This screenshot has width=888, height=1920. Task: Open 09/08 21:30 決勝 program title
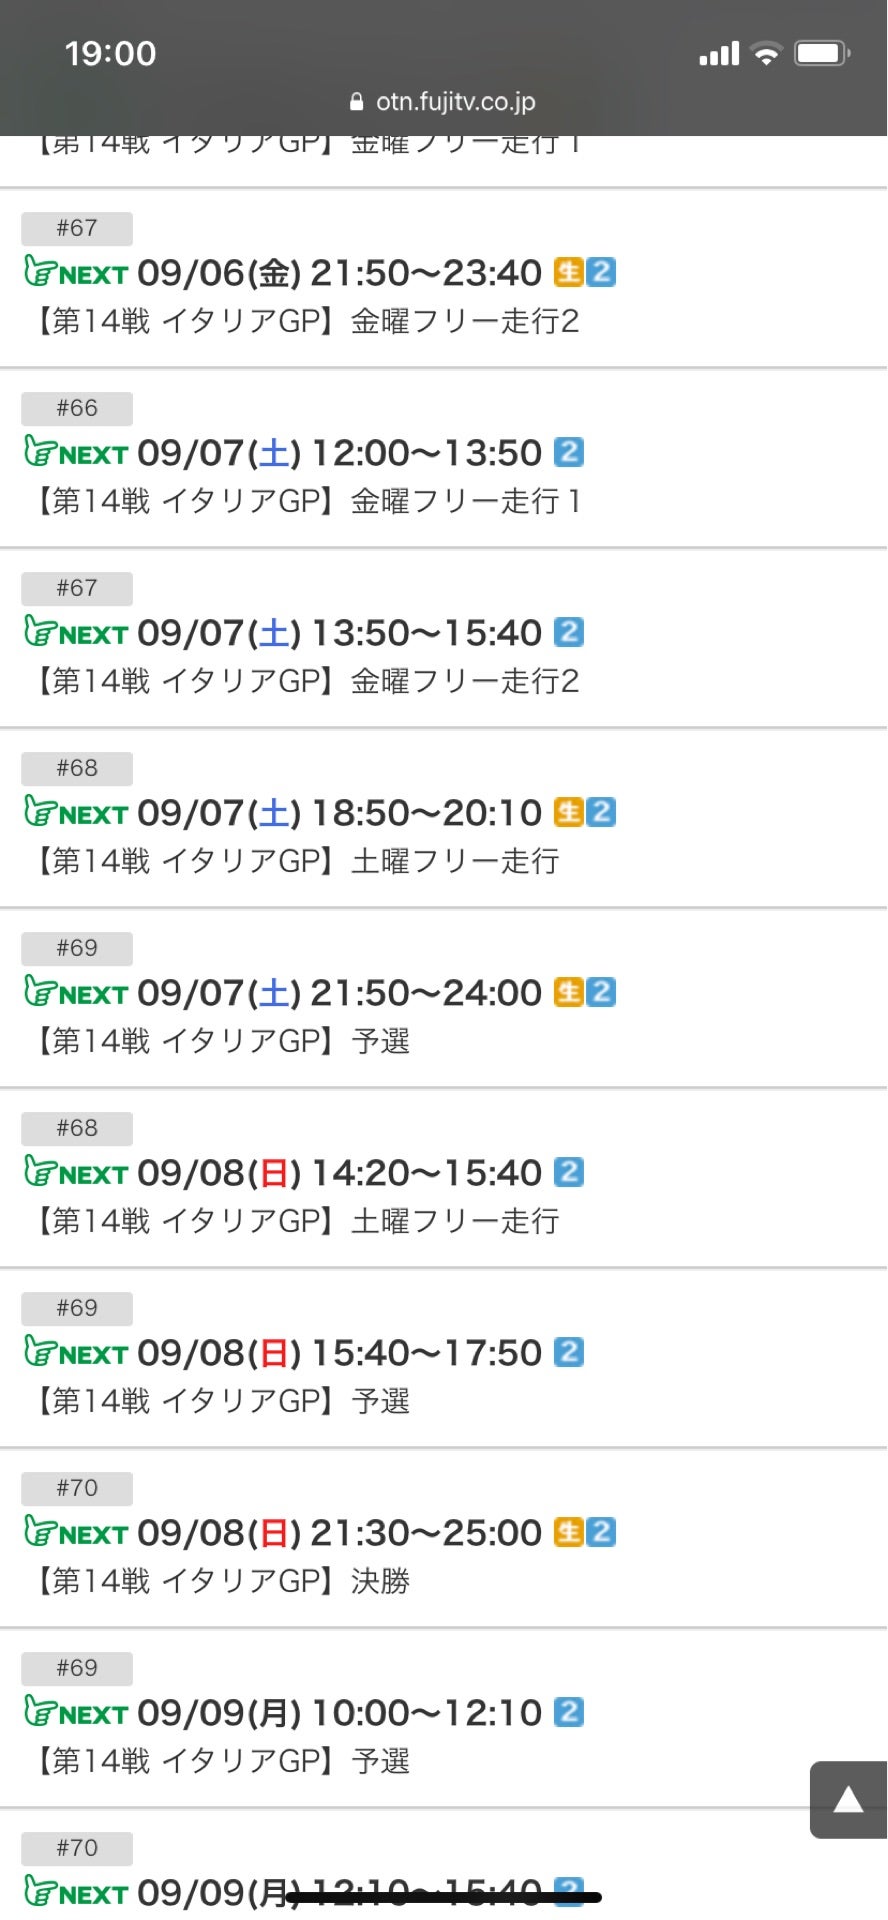pyautogui.click(x=222, y=1581)
